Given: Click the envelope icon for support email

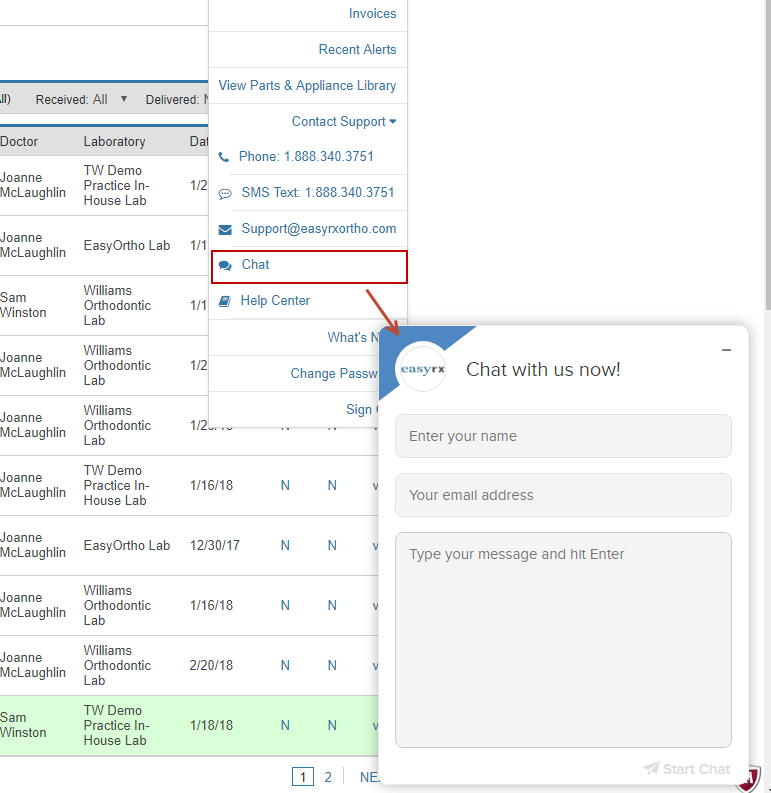Looking at the screenshot, I should [225, 230].
